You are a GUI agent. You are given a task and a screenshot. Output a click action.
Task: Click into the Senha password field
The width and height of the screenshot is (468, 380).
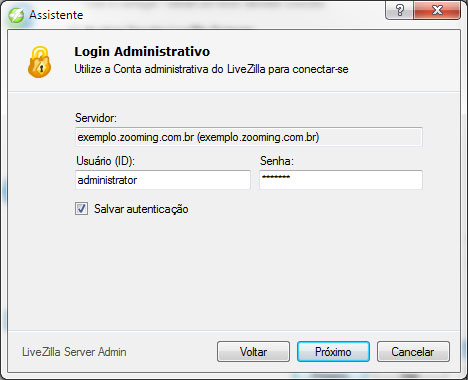341,180
